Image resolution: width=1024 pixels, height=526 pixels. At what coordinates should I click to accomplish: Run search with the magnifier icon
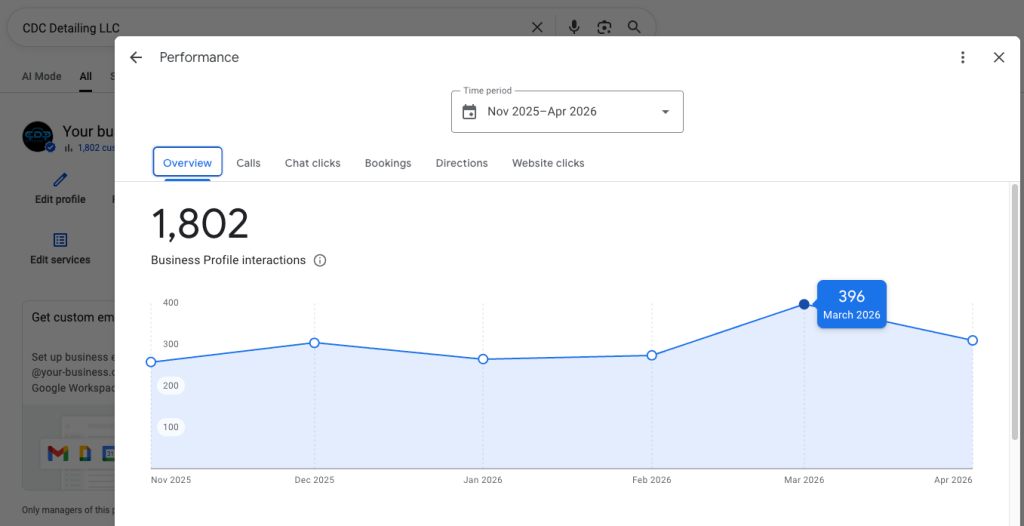(x=634, y=27)
